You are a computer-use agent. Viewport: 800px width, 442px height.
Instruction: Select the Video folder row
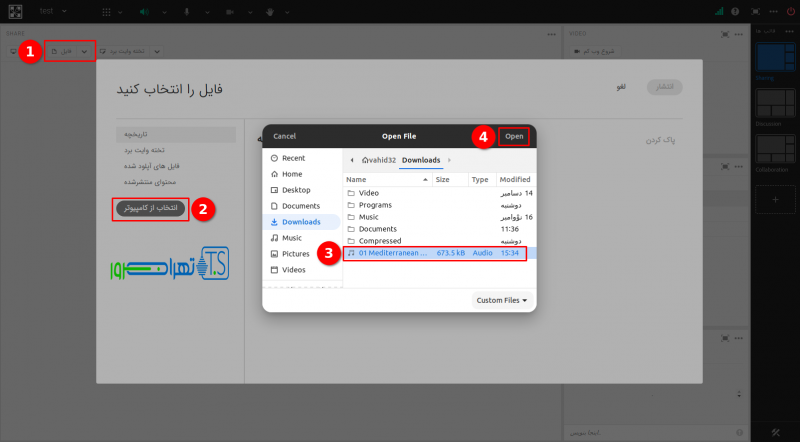(x=440, y=193)
